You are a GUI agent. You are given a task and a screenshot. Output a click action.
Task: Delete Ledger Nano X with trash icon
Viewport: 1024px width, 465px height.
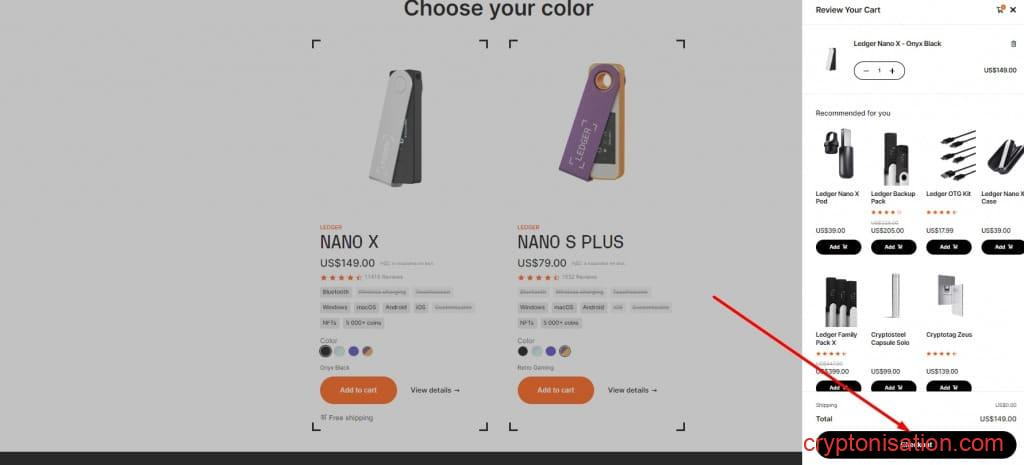click(1014, 44)
